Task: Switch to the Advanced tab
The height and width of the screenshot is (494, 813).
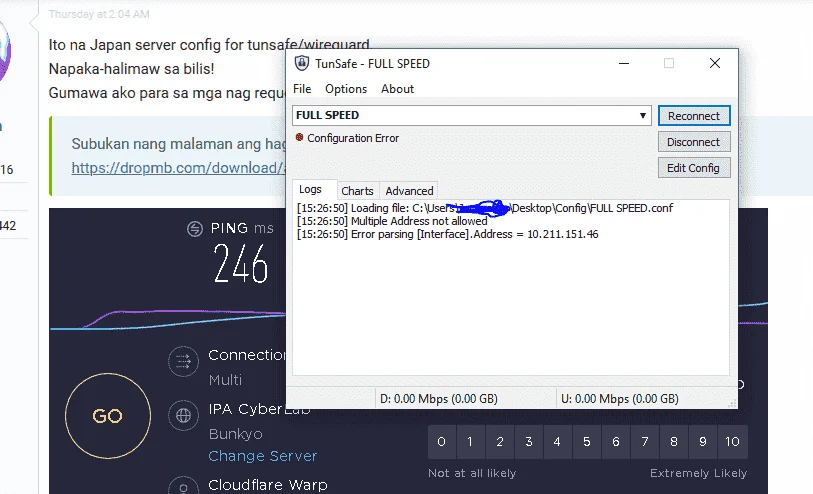Action: 409,191
